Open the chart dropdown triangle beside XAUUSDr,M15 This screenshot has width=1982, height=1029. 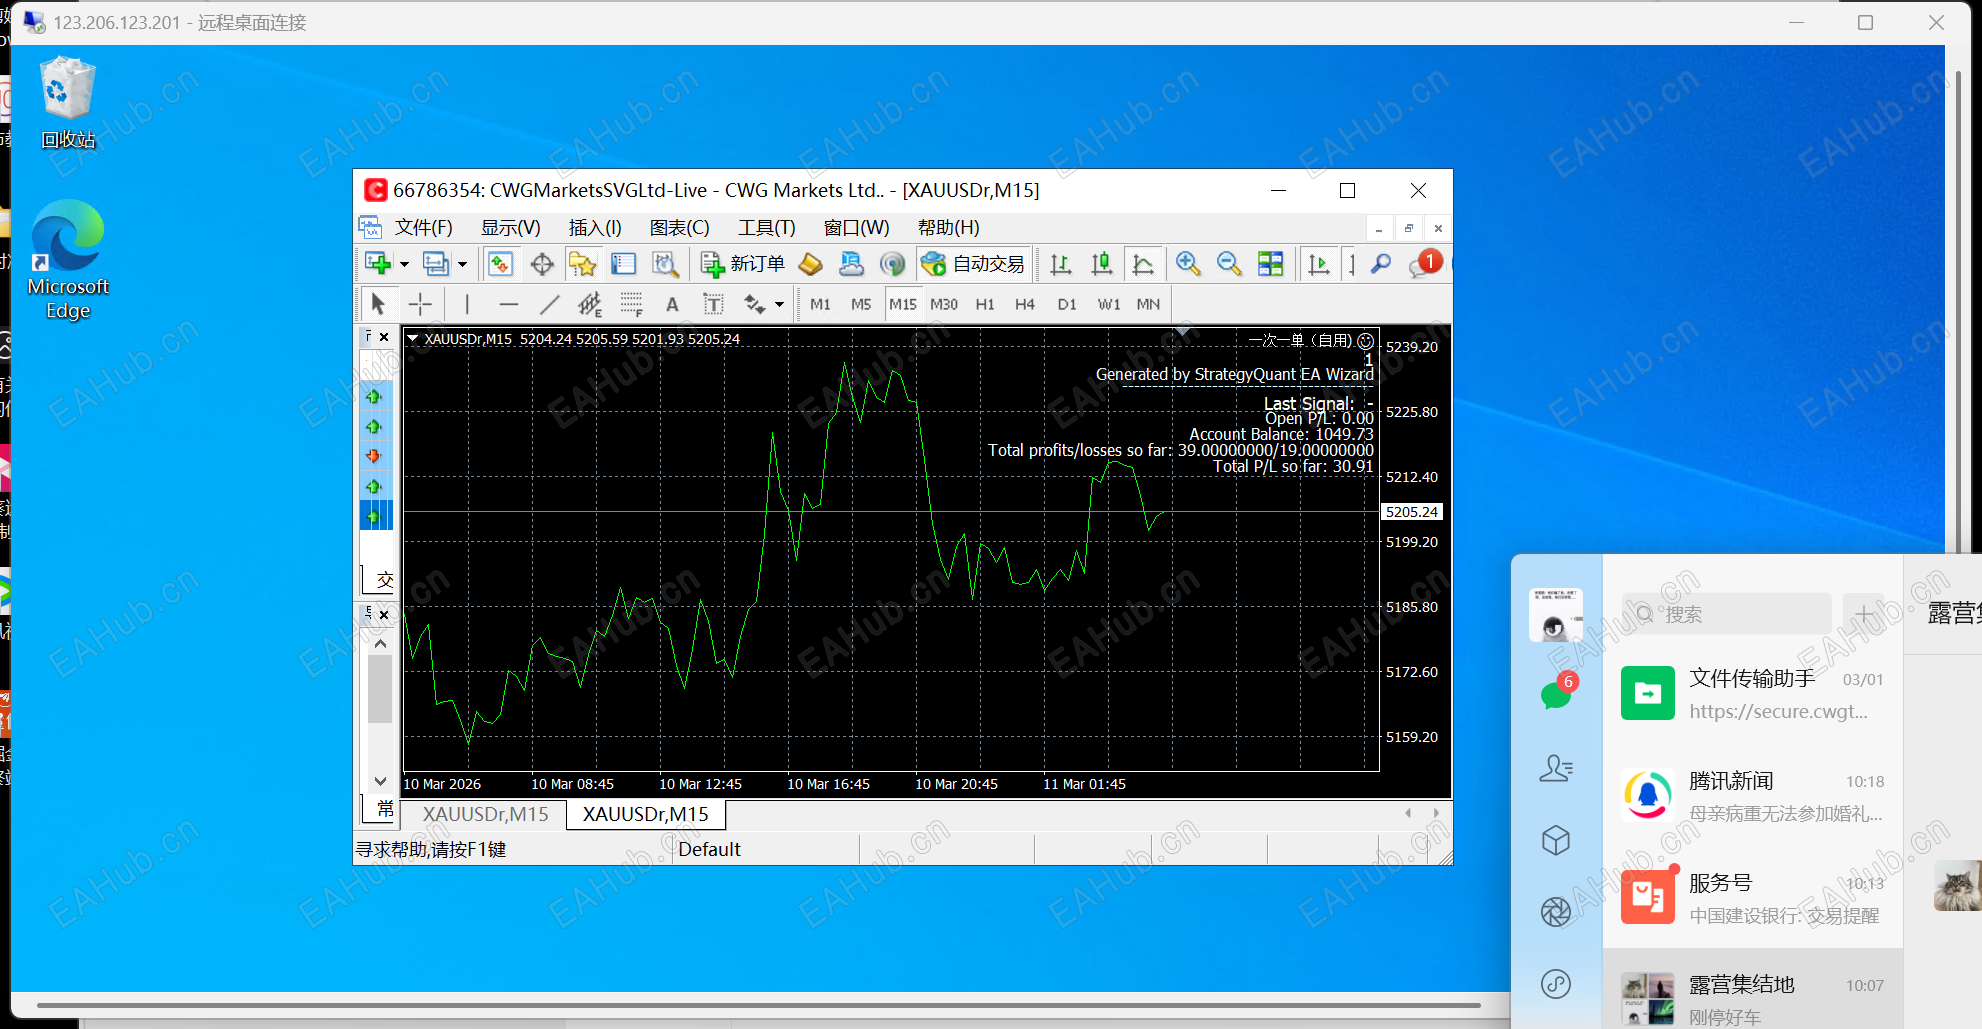412,339
